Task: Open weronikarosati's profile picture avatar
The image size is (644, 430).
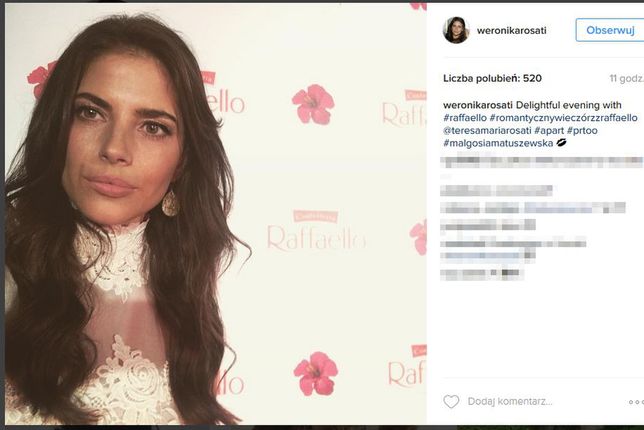Action: [456, 30]
